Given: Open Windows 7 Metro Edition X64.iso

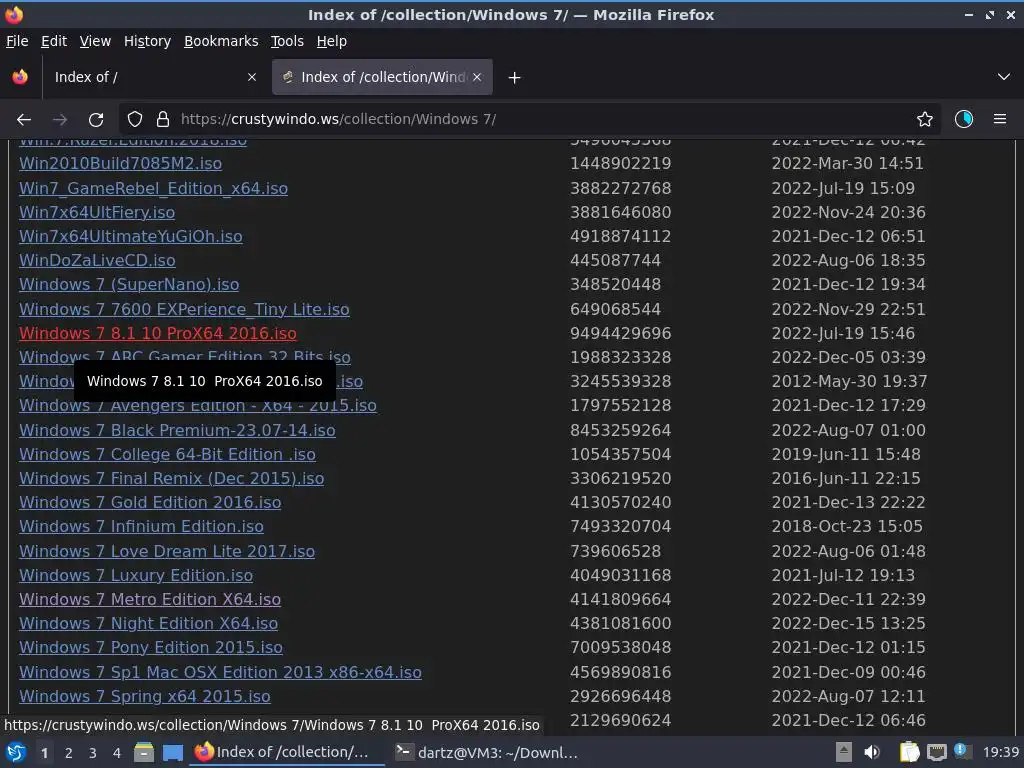Looking at the screenshot, I should [150, 600].
